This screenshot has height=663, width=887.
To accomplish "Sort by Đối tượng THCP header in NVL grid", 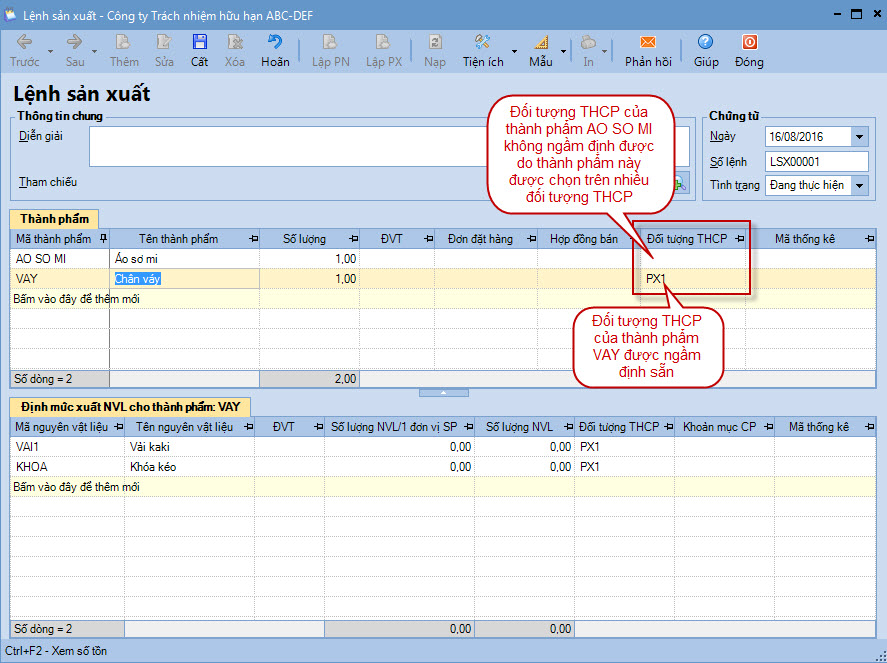I will click(x=619, y=427).
